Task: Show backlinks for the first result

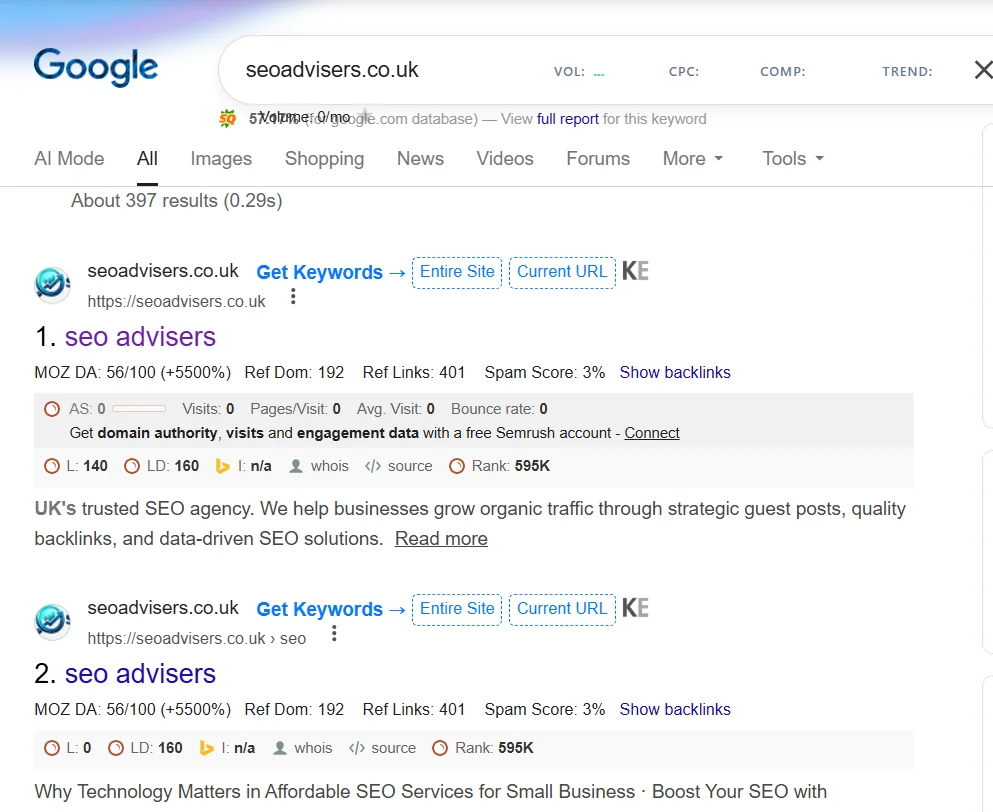Action: click(675, 372)
